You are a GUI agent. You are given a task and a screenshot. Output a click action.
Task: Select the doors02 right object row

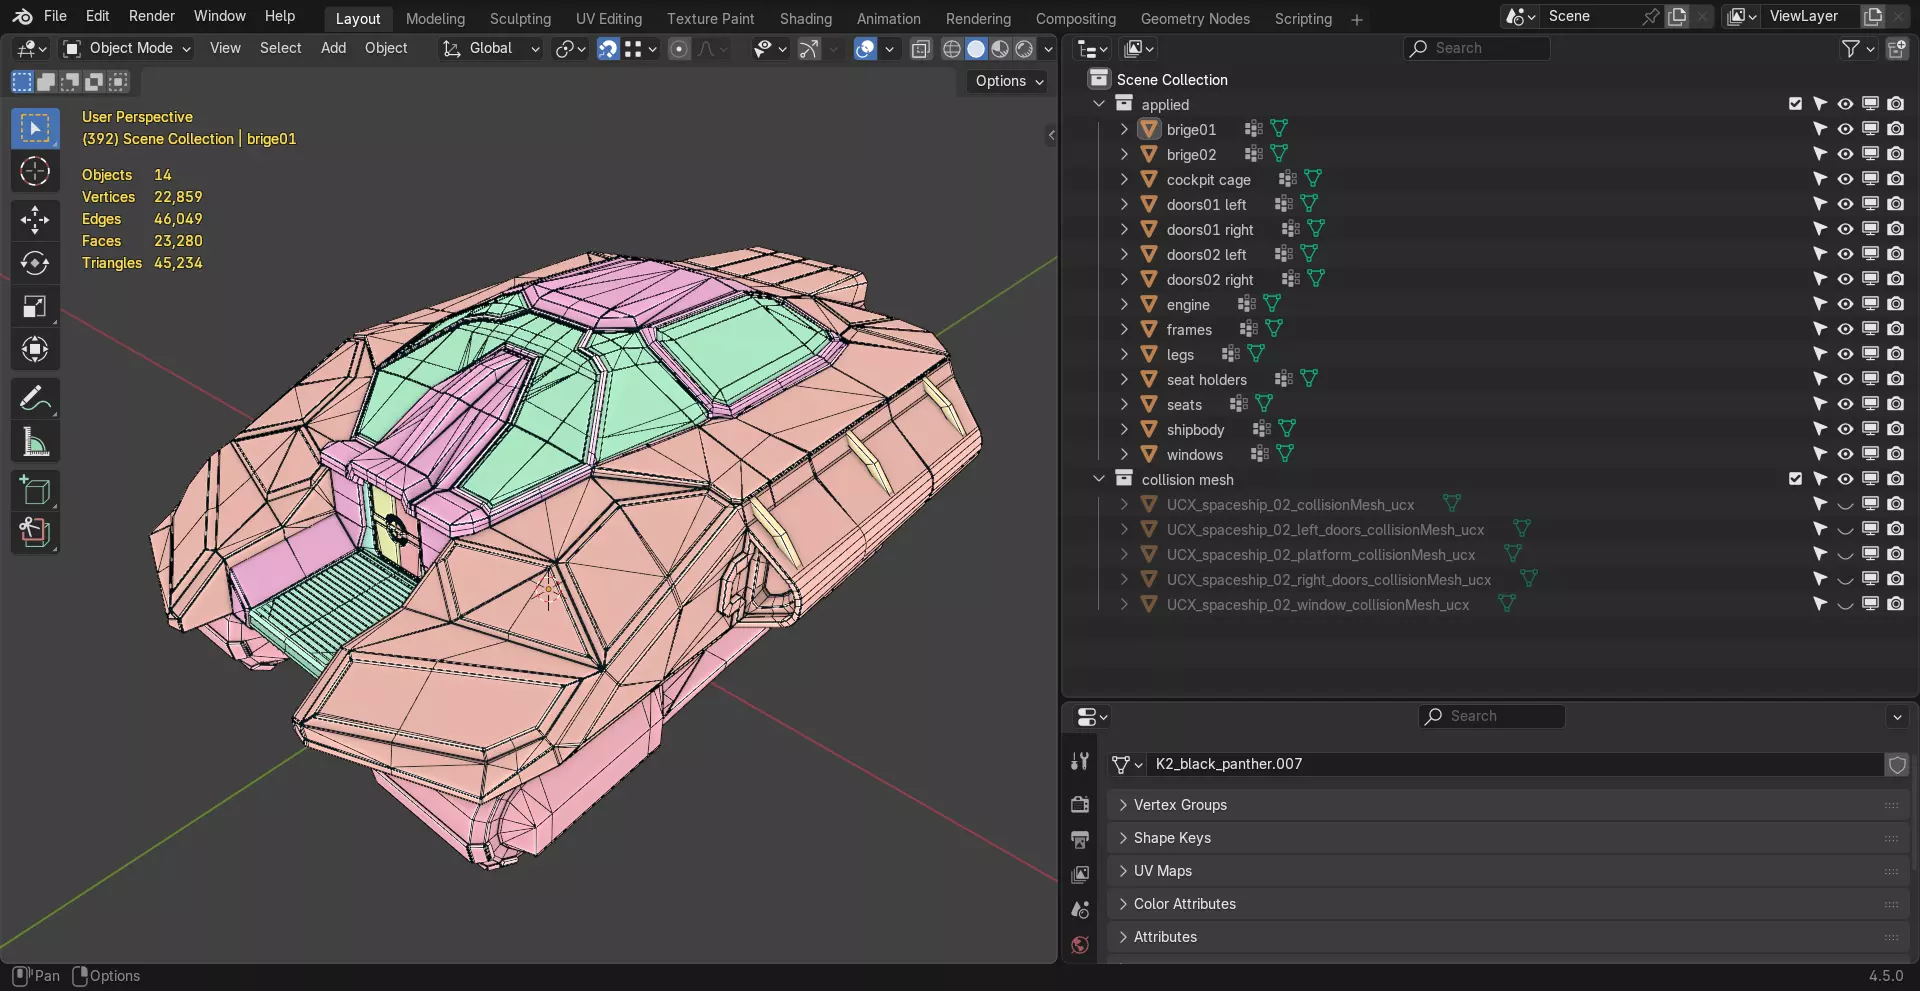coord(1209,279)
